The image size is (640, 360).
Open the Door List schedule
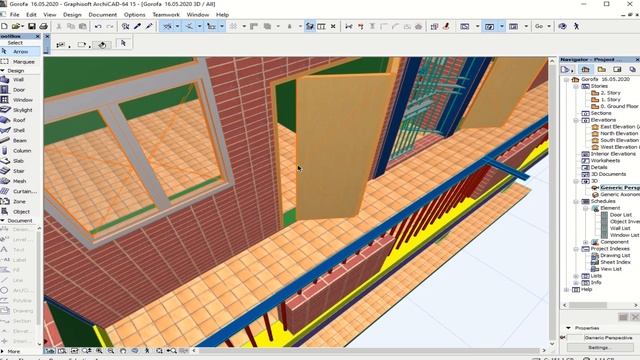pyautogui.click(x=621, y=215)
